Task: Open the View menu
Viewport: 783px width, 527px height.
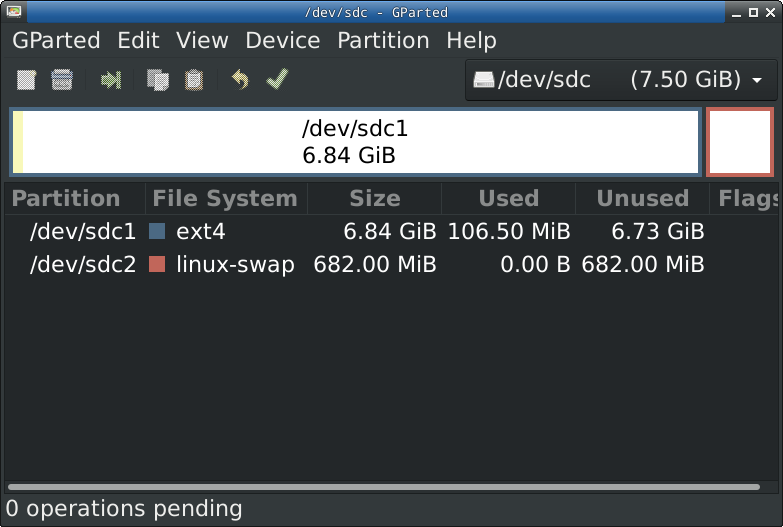Action: (202, 40)
